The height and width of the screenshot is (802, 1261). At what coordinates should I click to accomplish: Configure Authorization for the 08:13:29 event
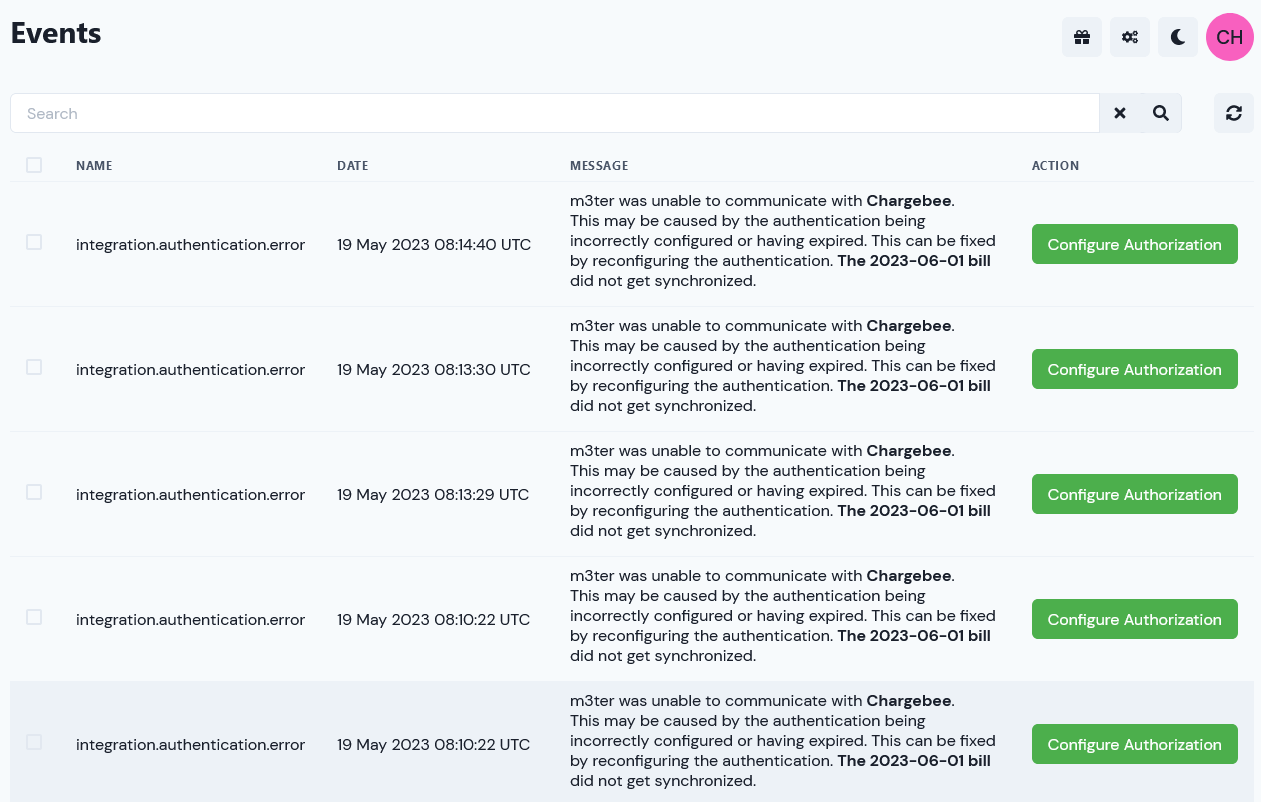coord(1135,494)
